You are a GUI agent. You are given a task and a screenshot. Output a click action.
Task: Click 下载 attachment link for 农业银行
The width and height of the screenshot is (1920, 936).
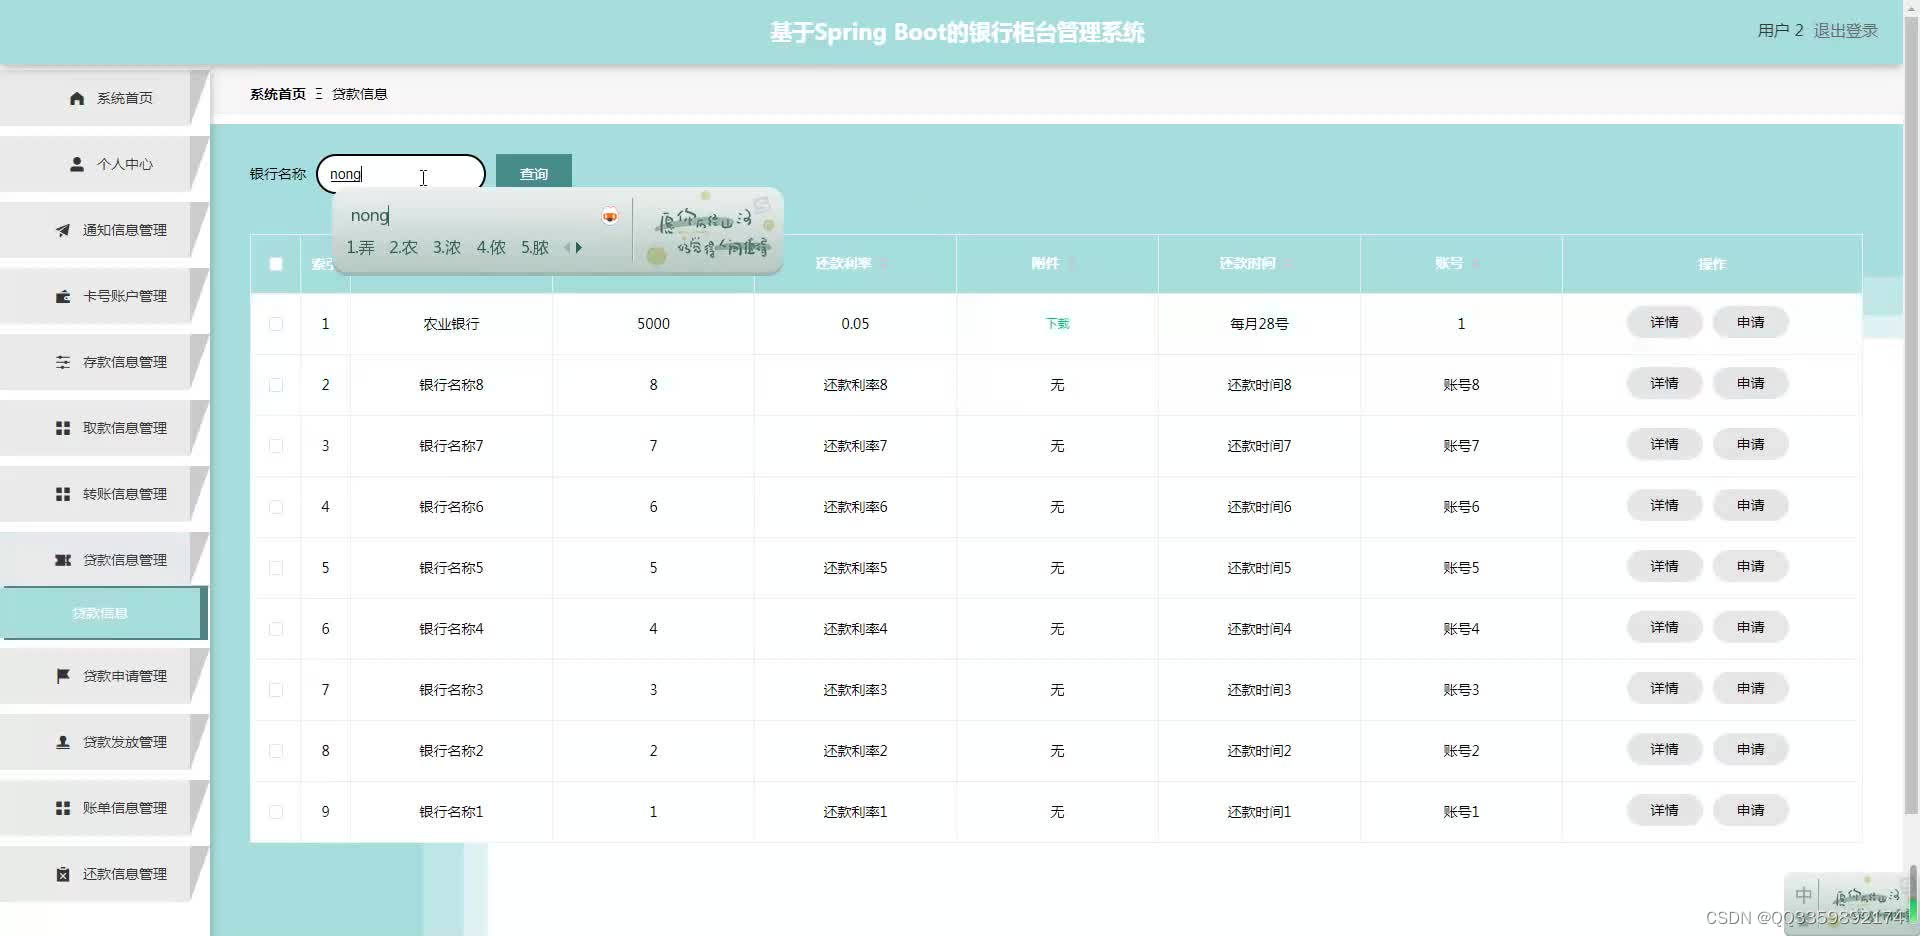click(x=1057, y=324)
